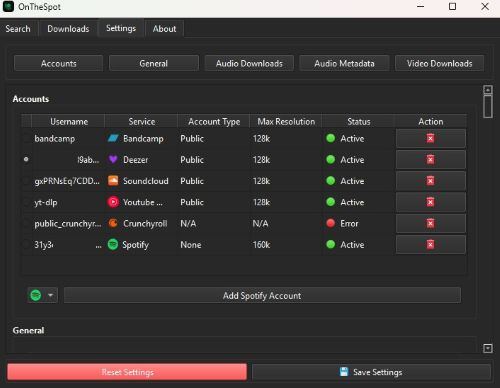Viewport: 500px width, 388px height.
Task: Minimize the OnTheSpot window
Action: [421, 6]
